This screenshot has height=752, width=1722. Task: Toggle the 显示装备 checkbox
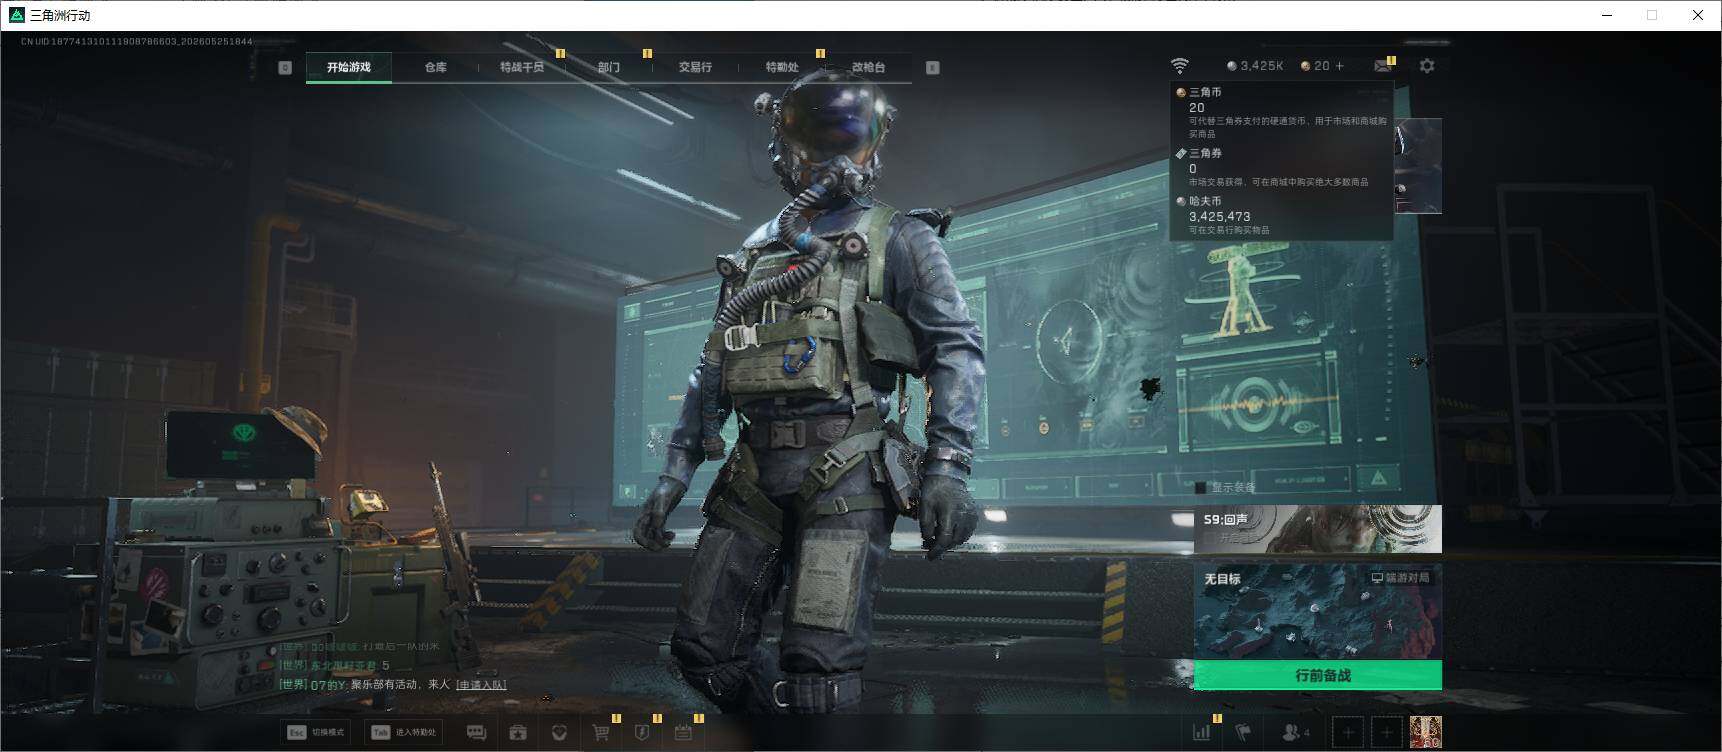click(x=1200, y=488)
